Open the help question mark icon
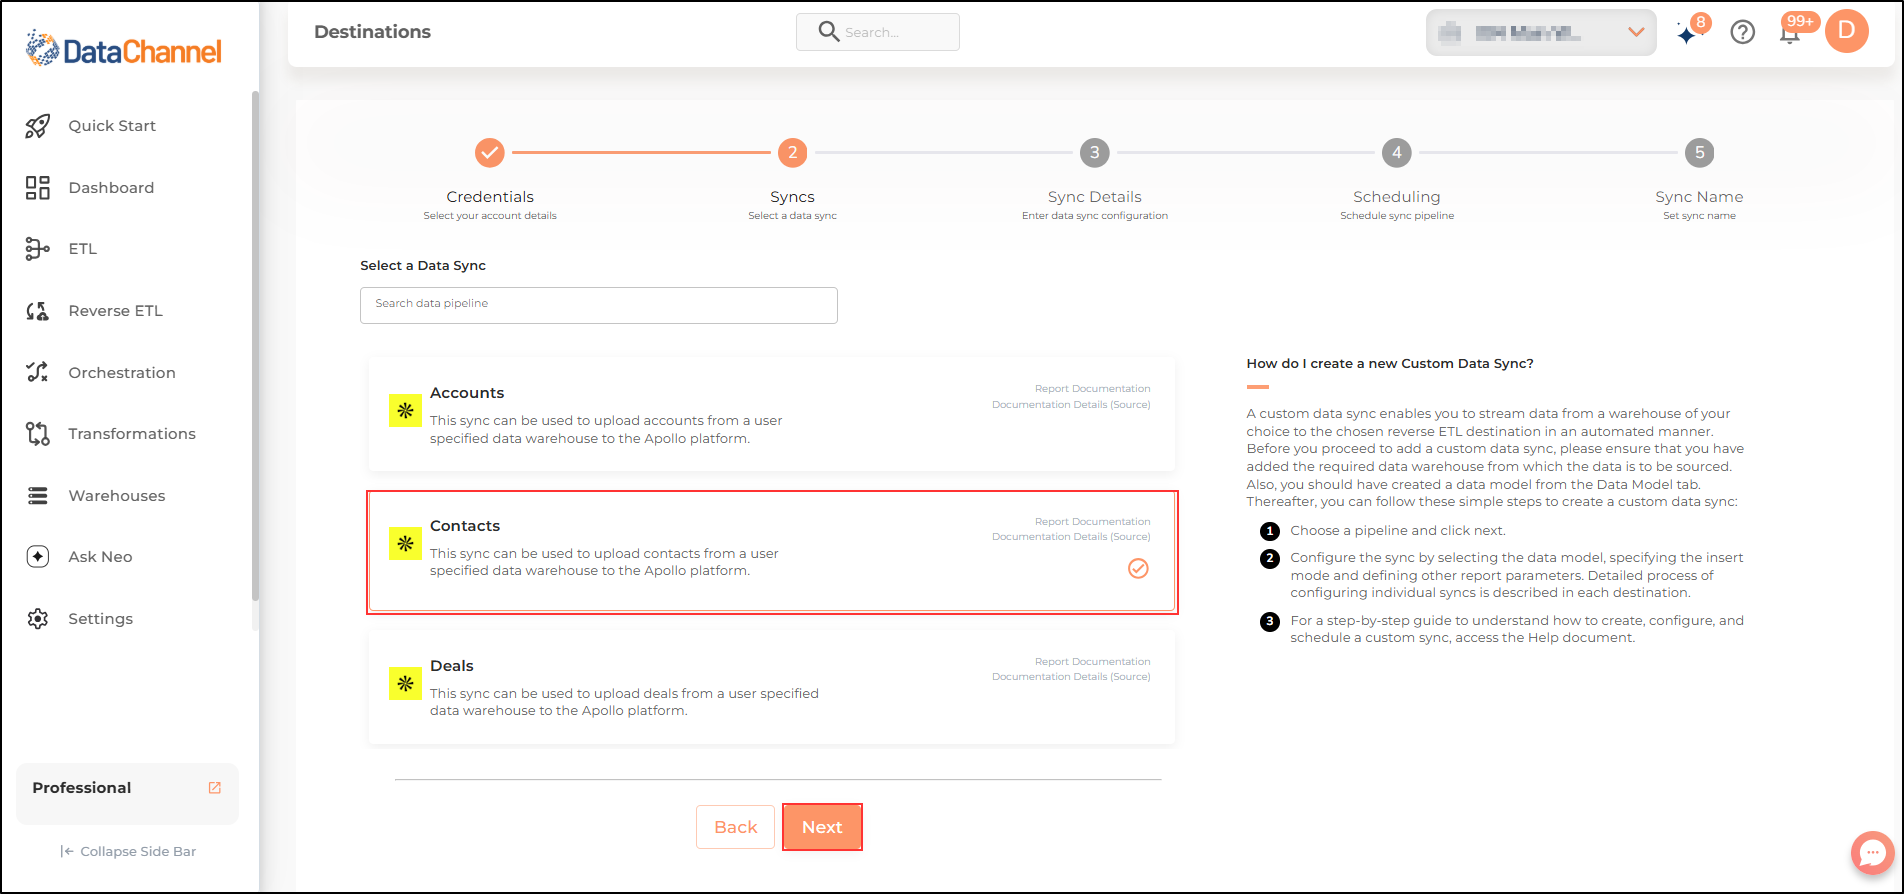The width and height of the screenshot is (1904, 894). [x=1743, y=32]
